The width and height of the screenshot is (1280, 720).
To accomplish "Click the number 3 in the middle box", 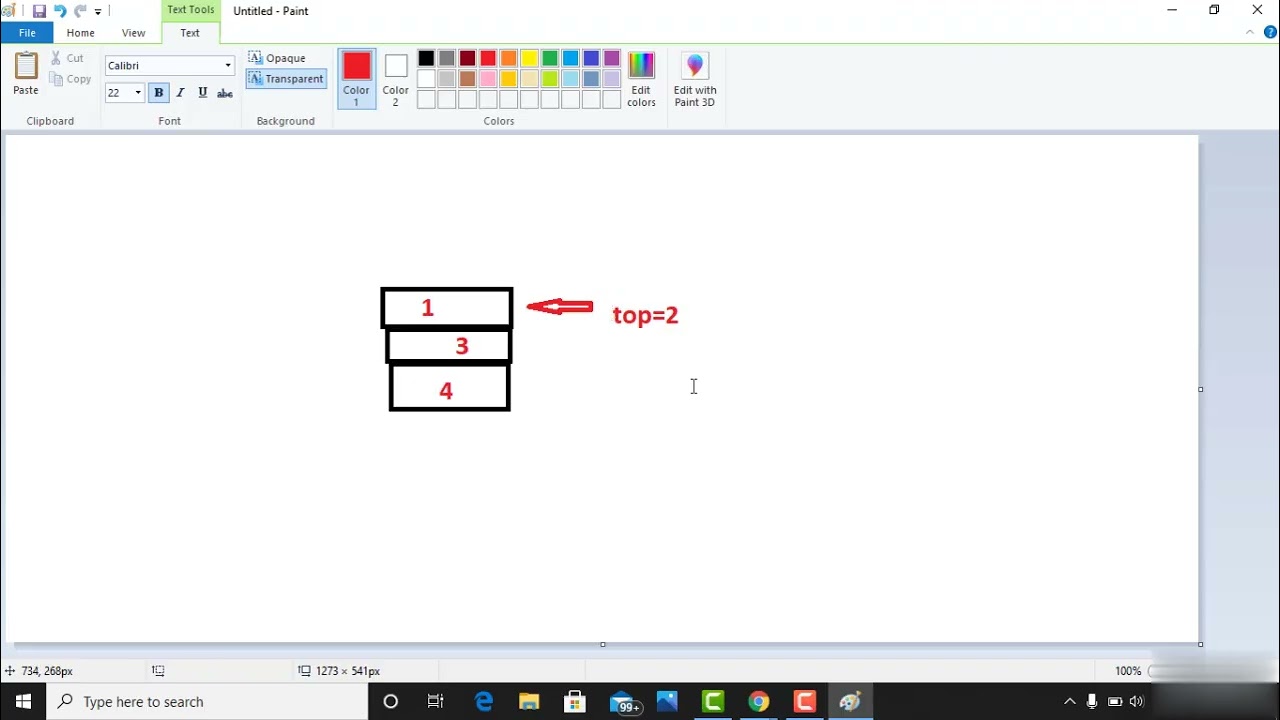I will (x=461, y=346).
